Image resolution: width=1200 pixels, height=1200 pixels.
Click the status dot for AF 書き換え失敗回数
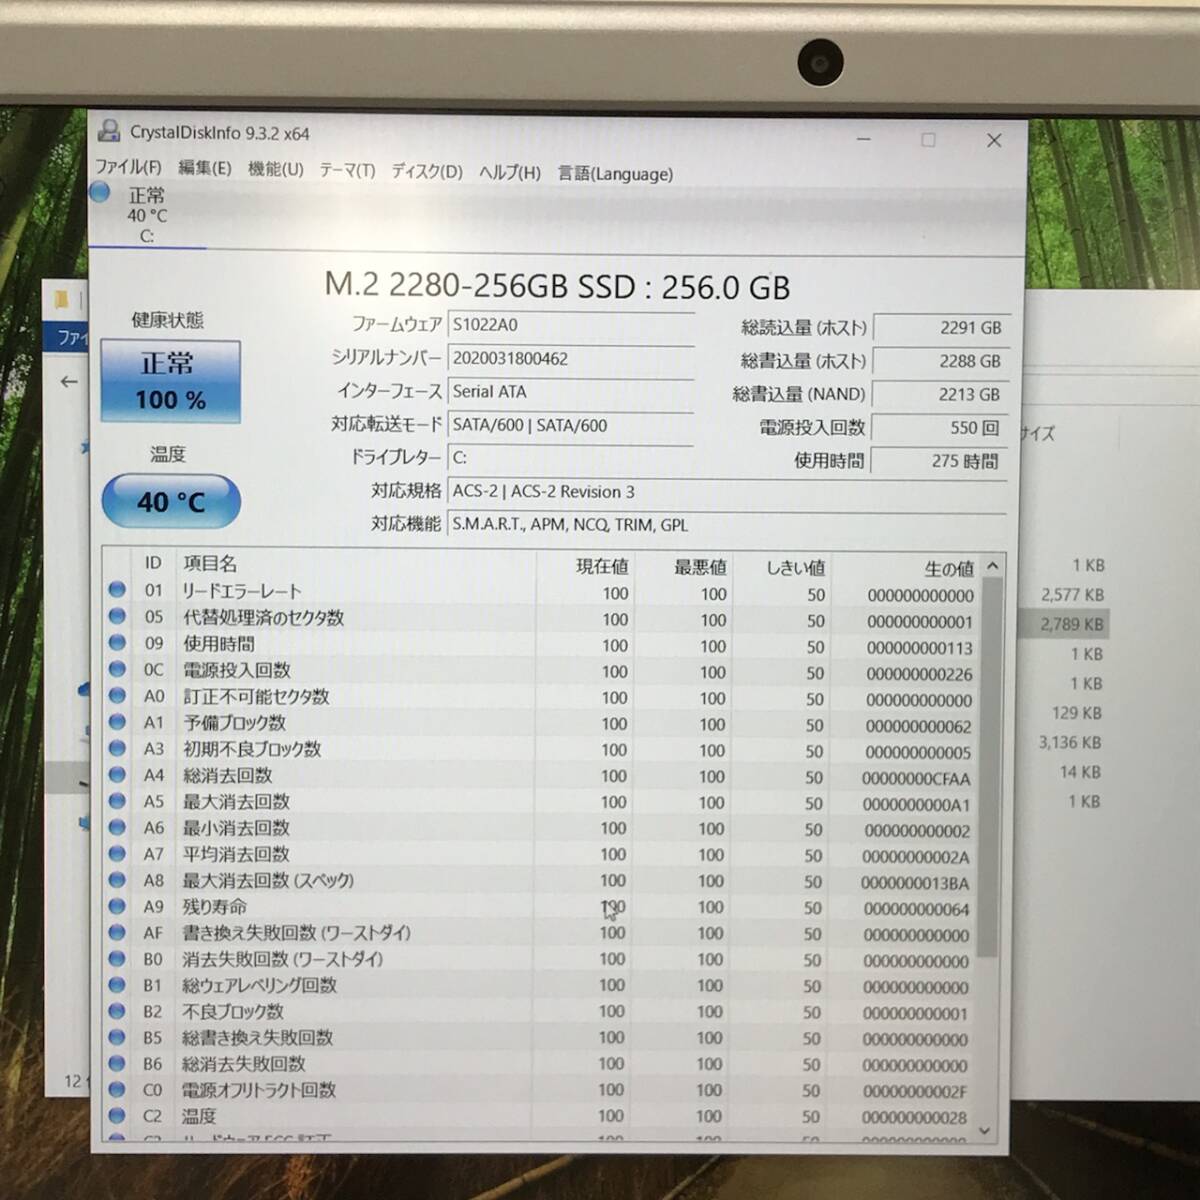[117, 932]
